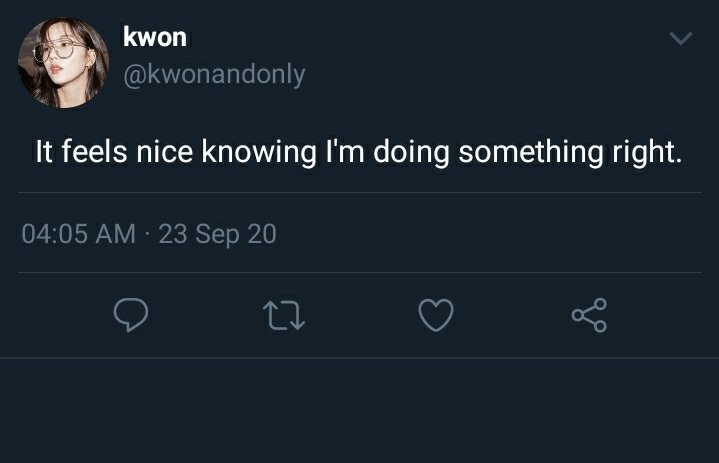
Task: Like the tweet with the heart icon
Action: coord(436,315)
